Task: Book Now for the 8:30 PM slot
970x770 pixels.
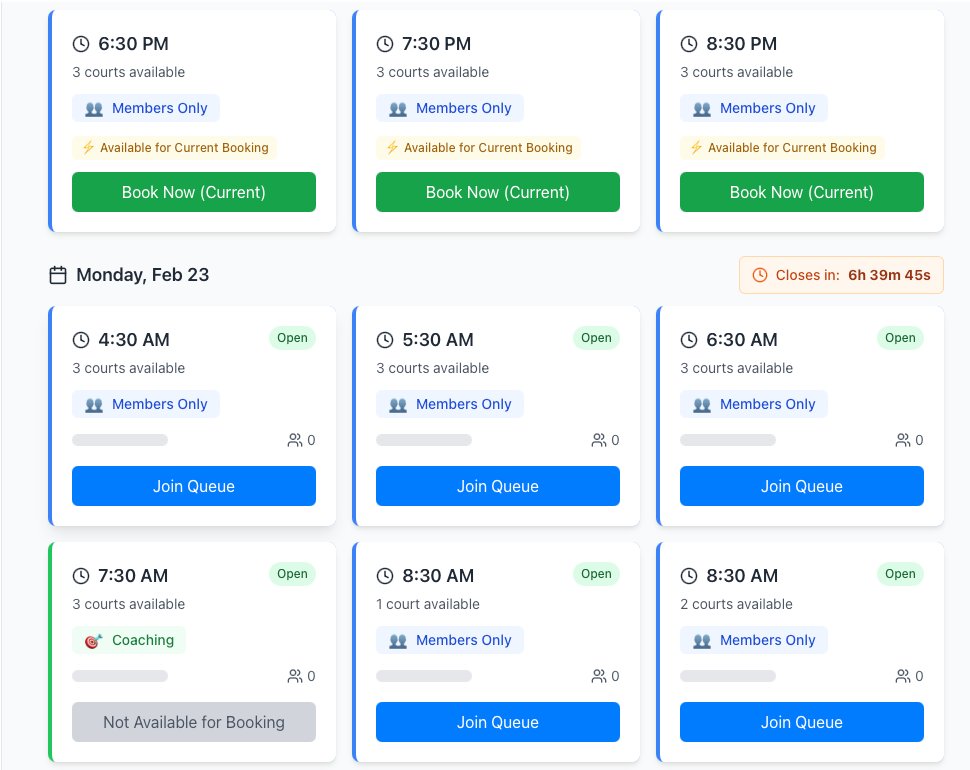Action: [x=801, y=191]
